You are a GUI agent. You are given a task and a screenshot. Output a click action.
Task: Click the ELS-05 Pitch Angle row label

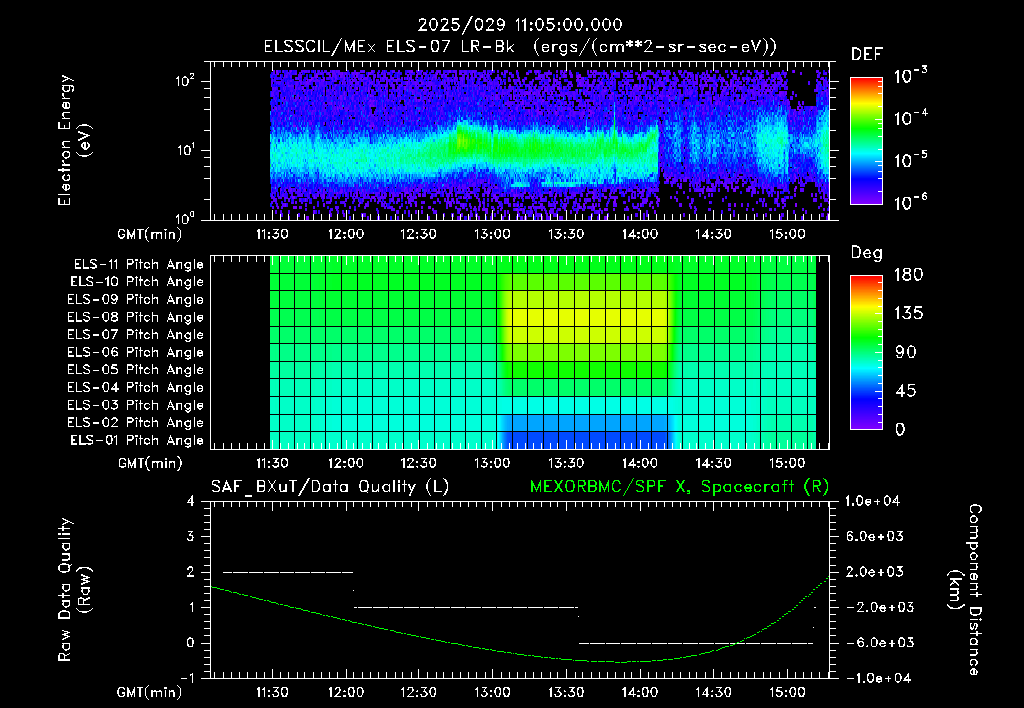click(136, 370)
